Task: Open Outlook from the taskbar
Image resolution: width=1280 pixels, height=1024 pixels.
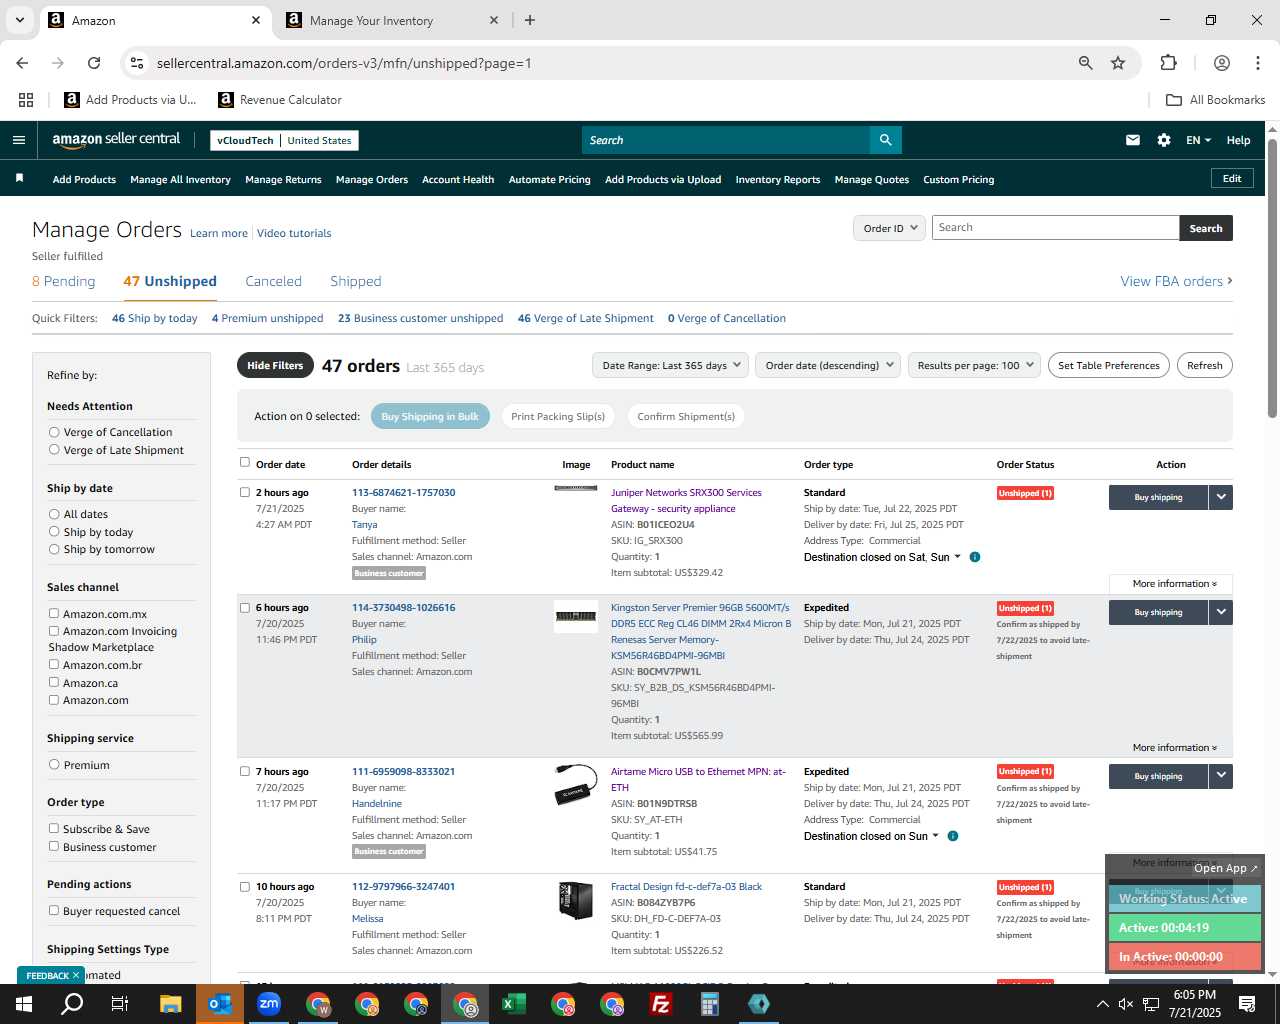Action: pos(219,1004)
